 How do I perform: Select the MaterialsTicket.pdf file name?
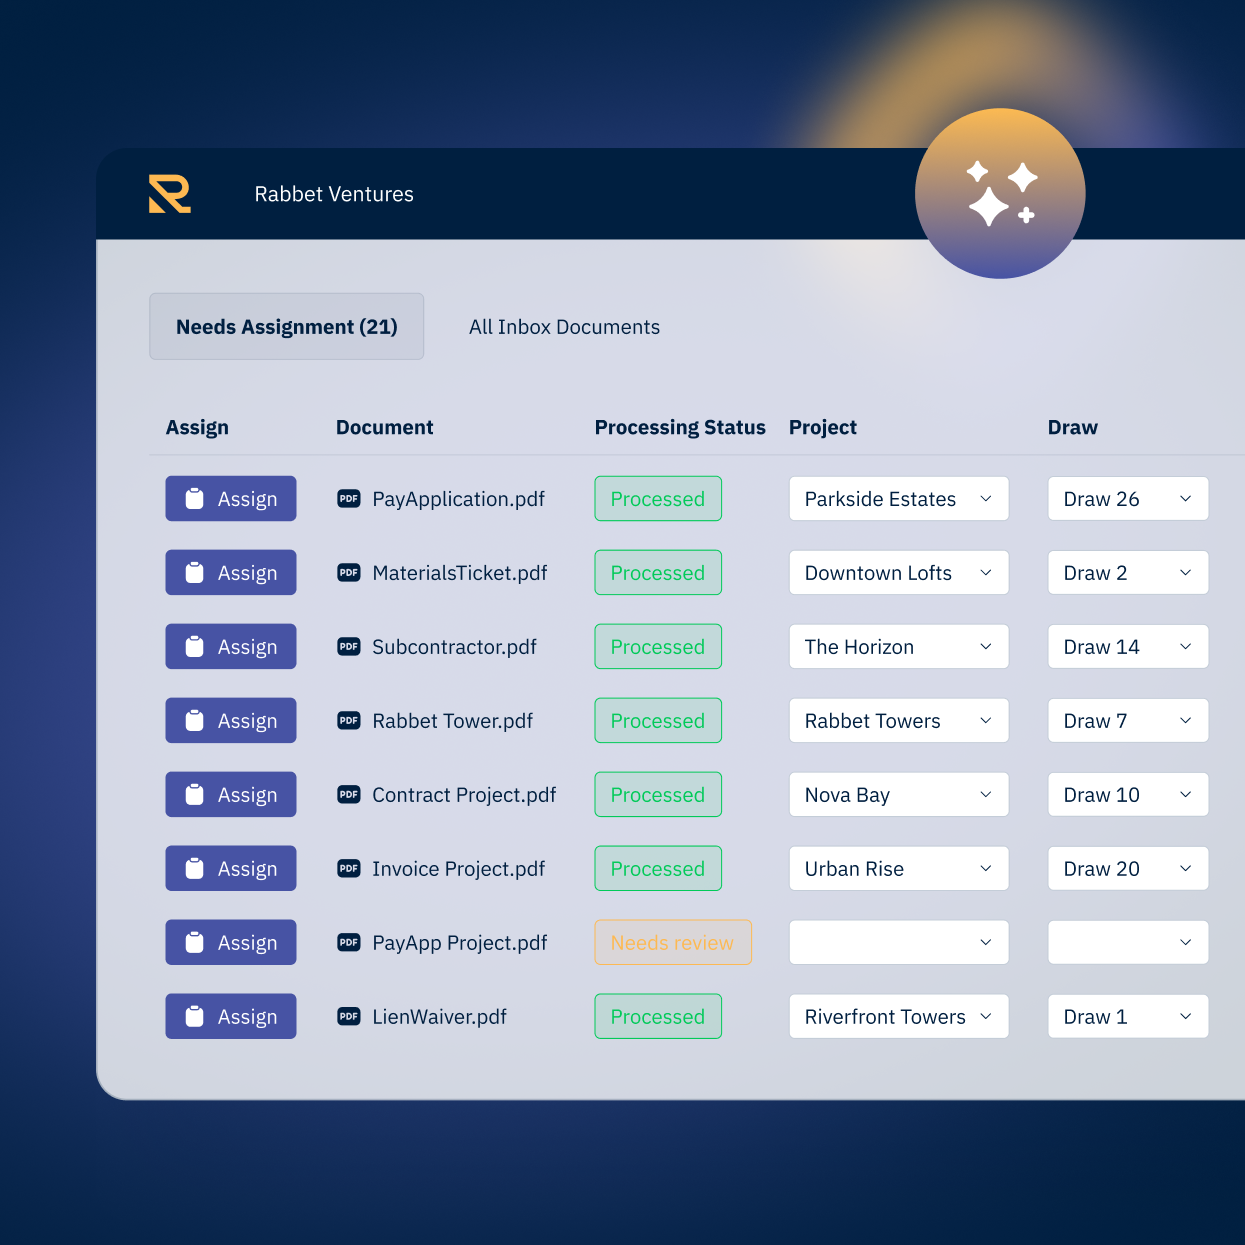pyautogui.click(x=460, y=573)
